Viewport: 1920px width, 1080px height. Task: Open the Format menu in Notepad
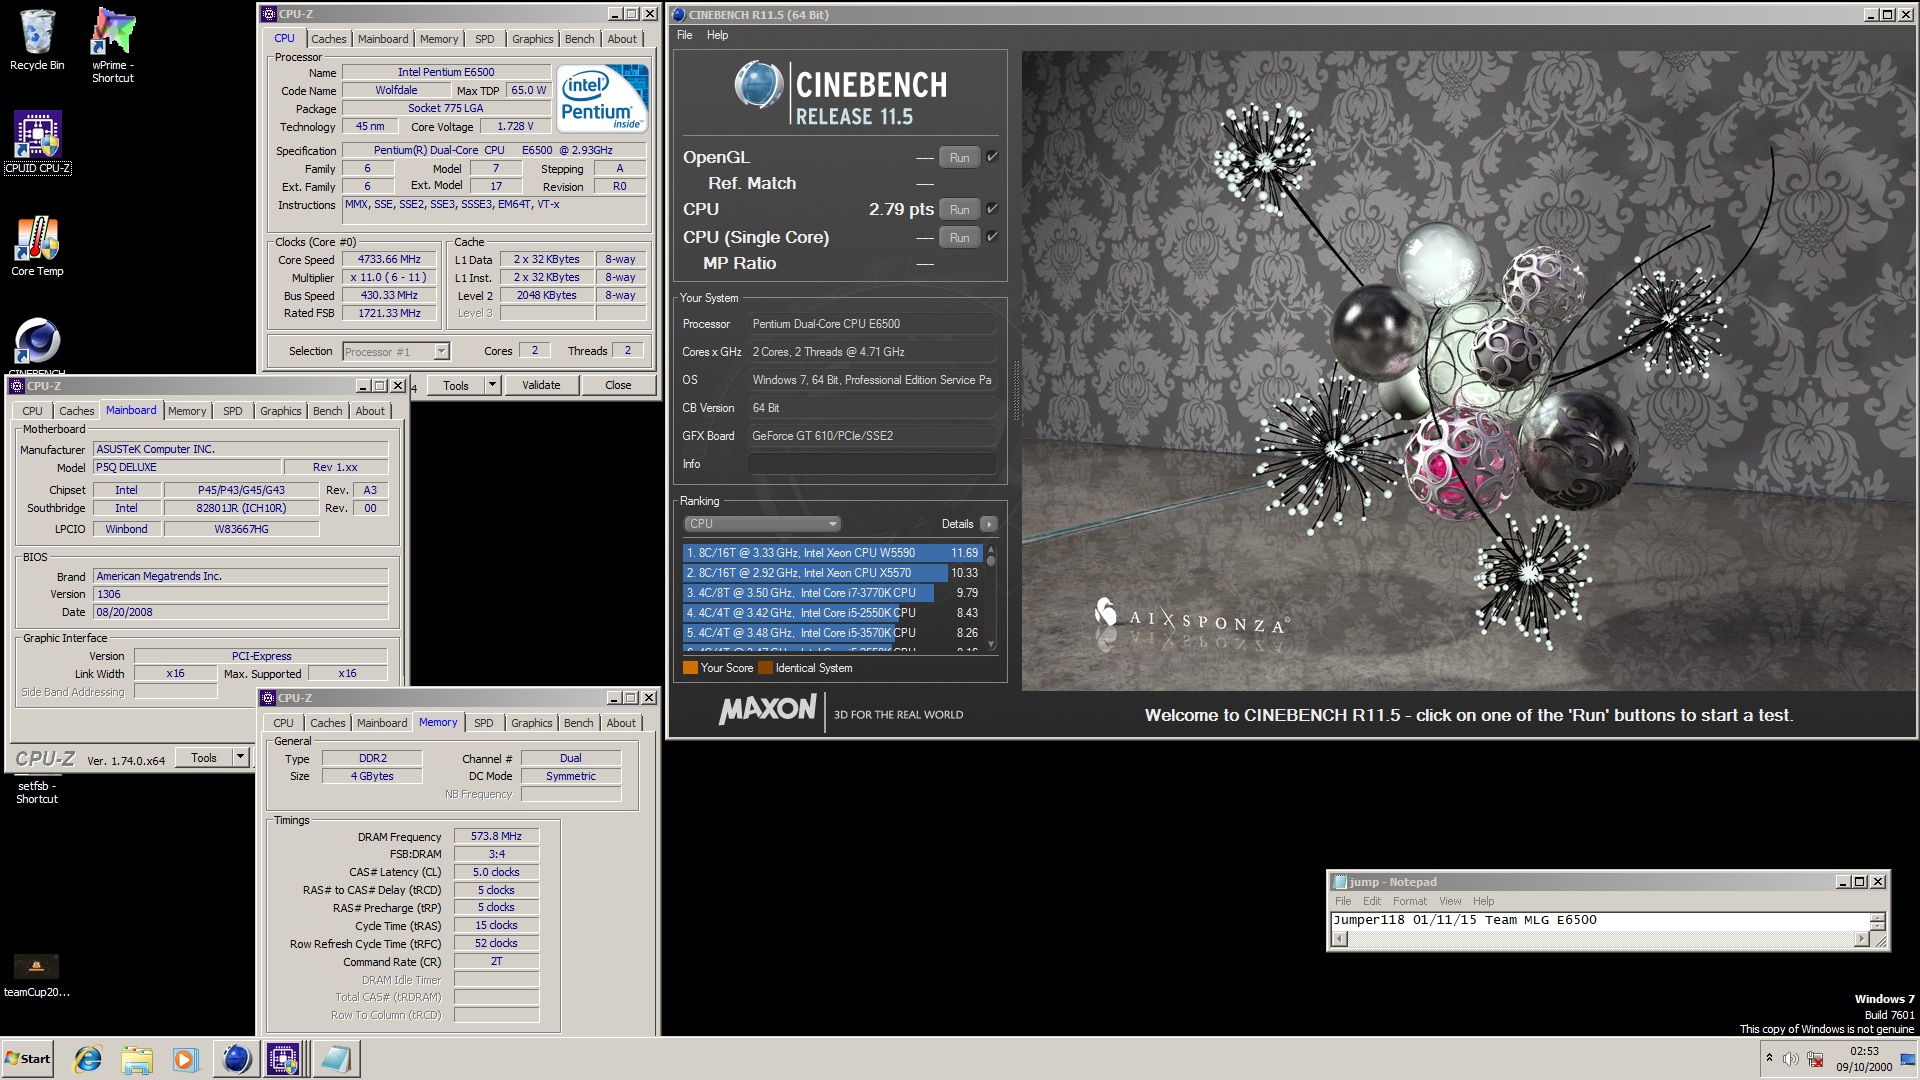[1410, 901]
